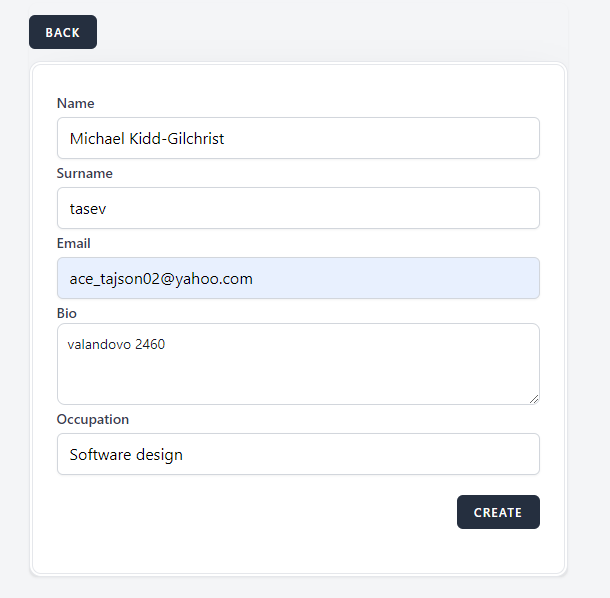Click the Email field label
The height and width of the screenshot is (598, 610).
(x=74, y=243)
